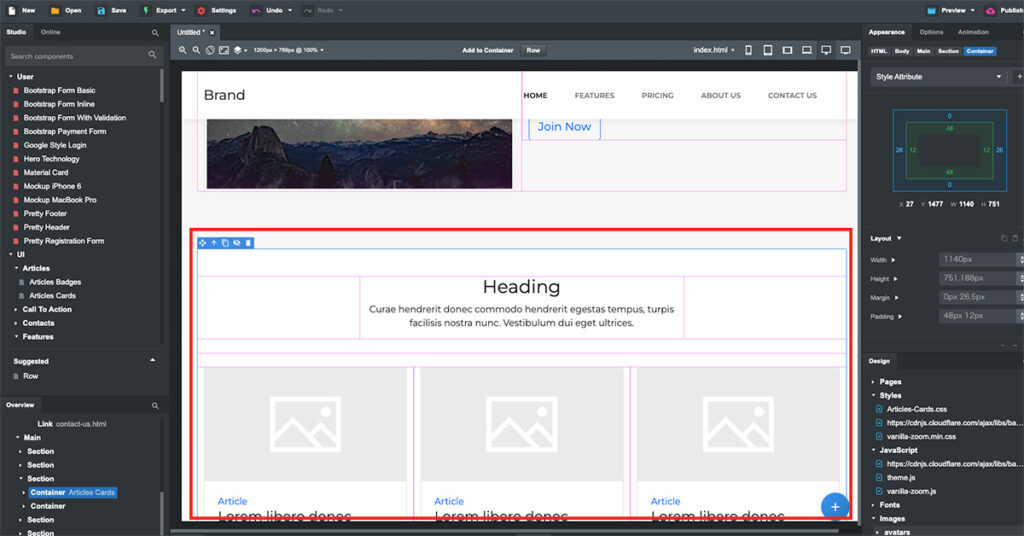Switch to the large desktop preview icon

(845, 50)
